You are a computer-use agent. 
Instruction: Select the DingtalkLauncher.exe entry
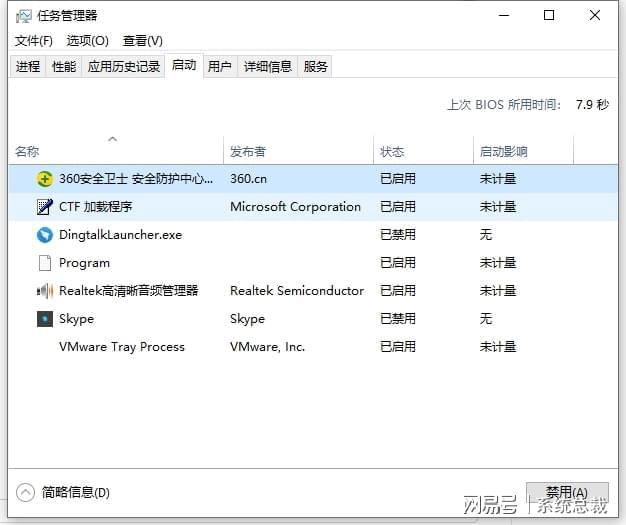tap(121, 235)
